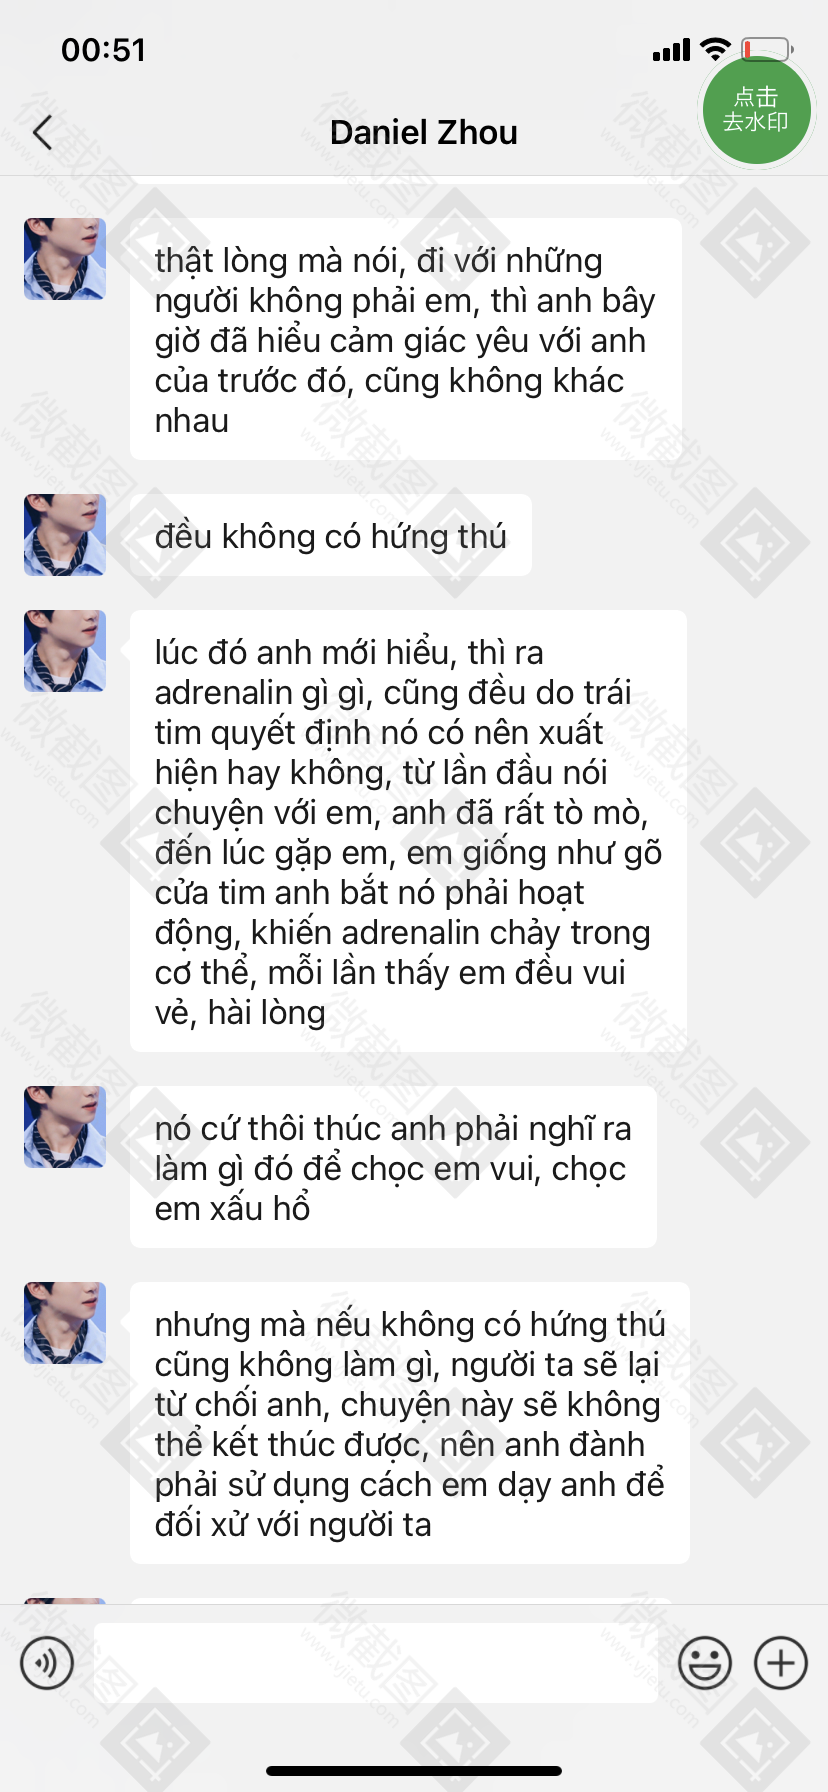Tap avatar beside "nó cứ thôi thúc" message

(x=65, y=1127)
